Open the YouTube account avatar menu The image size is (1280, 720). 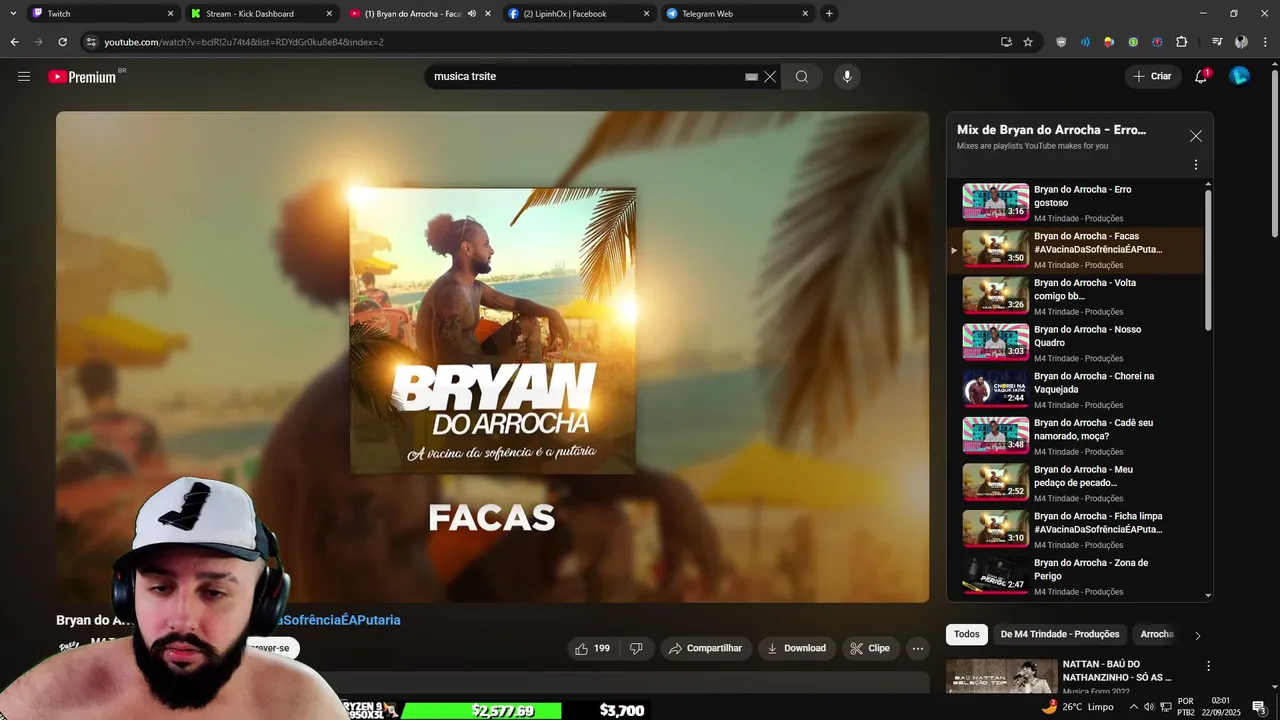(x=1239, y=76)
